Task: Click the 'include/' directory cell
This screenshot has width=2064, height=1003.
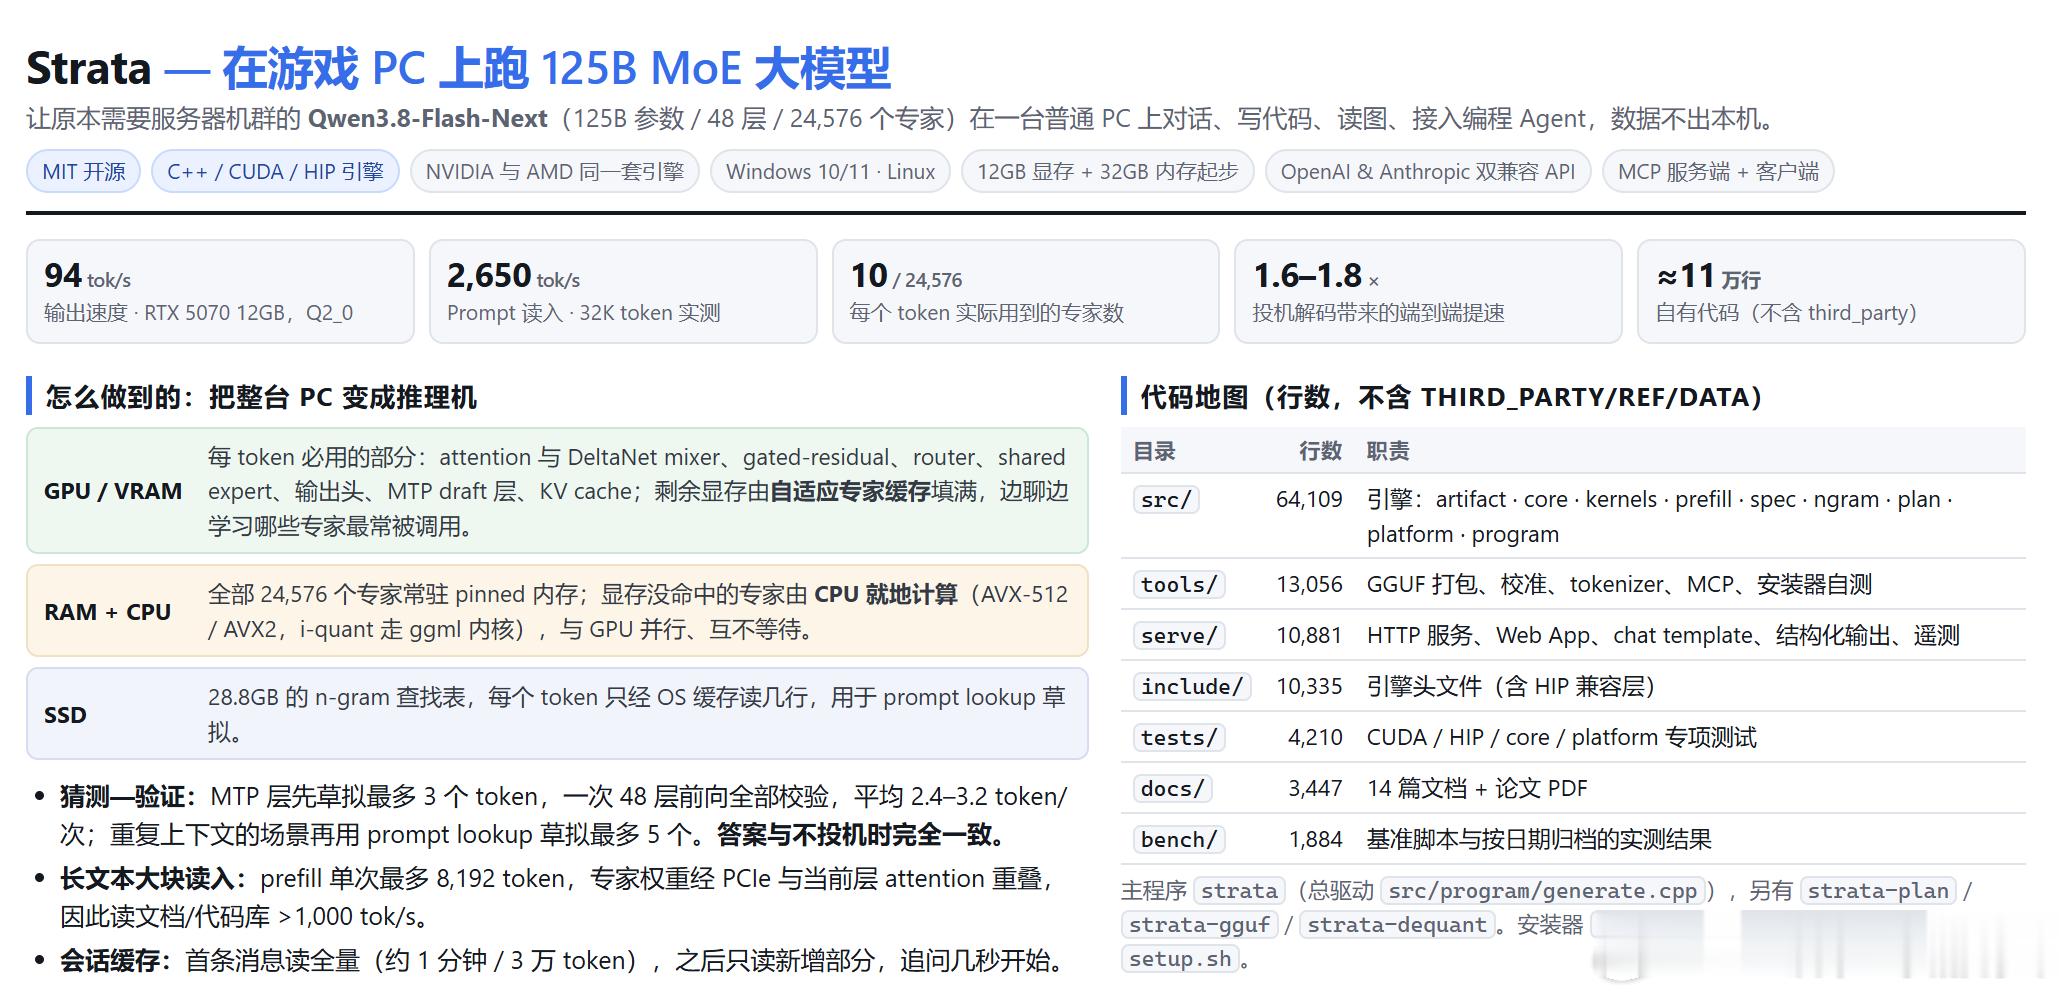Action: [x=1192, y=686]
